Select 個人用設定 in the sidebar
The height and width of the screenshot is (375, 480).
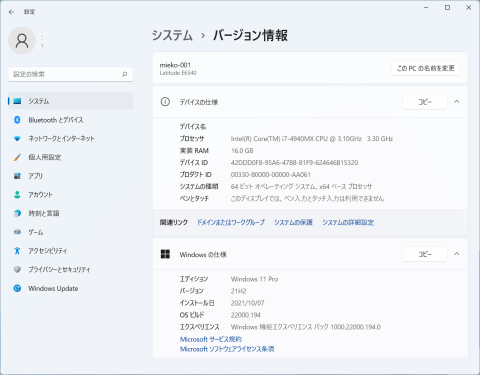[70, 157]
